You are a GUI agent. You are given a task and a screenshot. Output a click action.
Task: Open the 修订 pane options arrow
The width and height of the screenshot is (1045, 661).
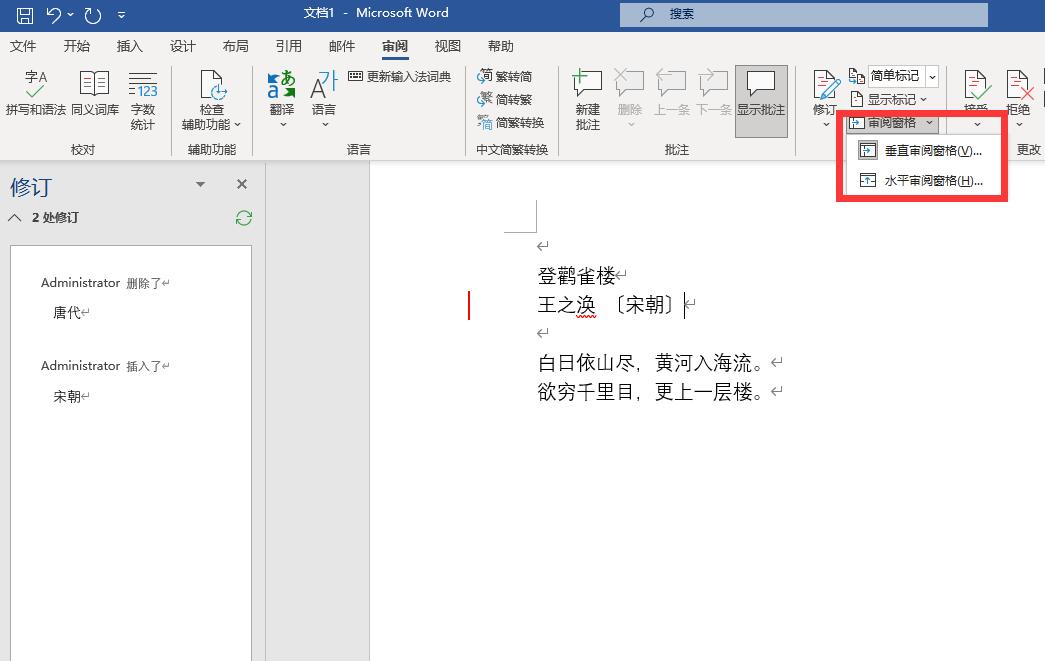[200, 185]
